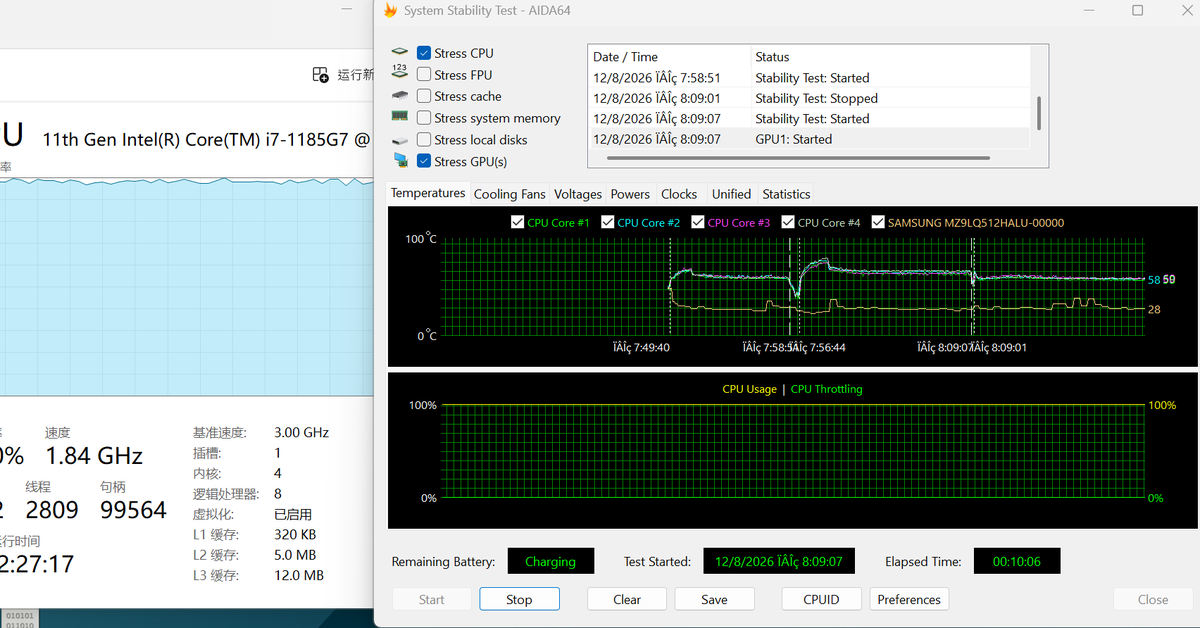Open the Voltages tab
This screenshot has width=1200, height=628.
578,194
